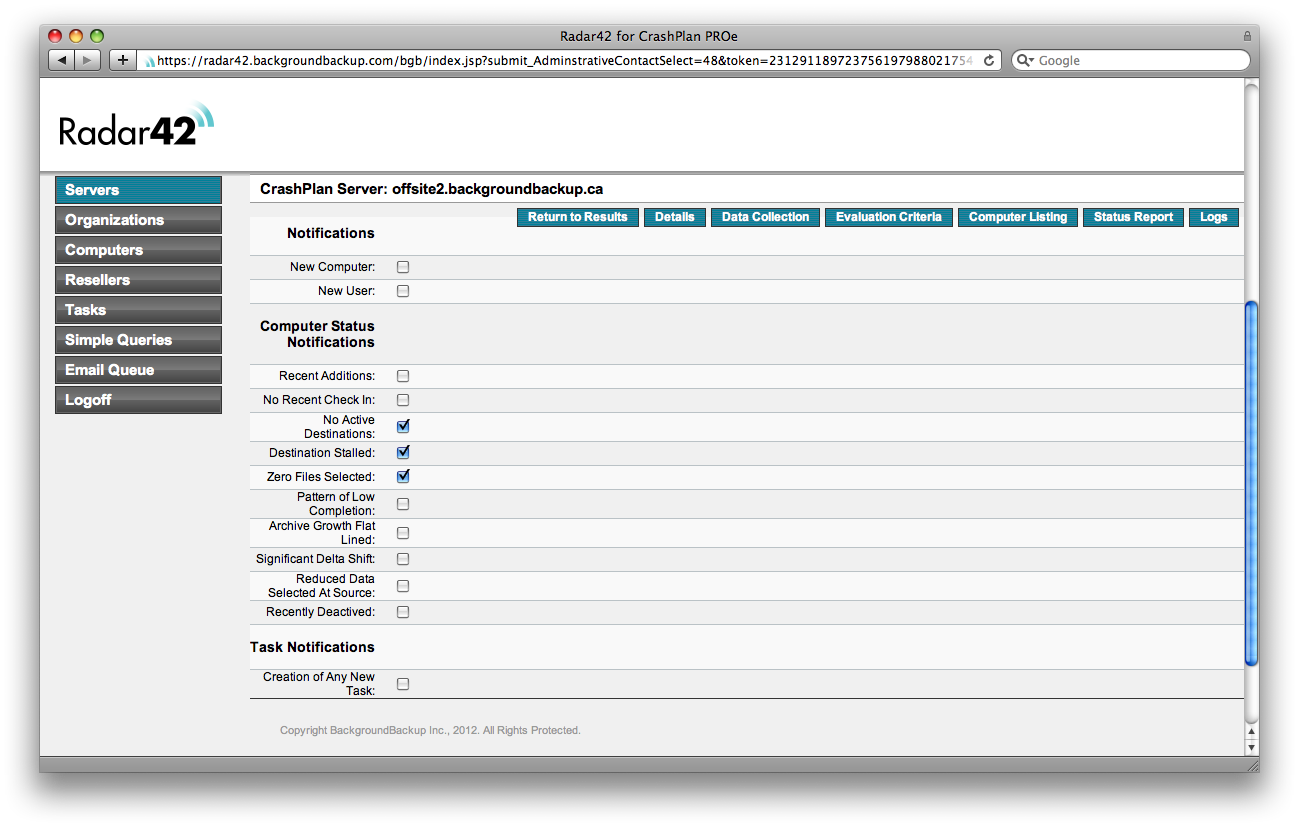Viewport: 1299px width, 827px height.
Task: View the server Logs
Action: tap(1214, 217)
